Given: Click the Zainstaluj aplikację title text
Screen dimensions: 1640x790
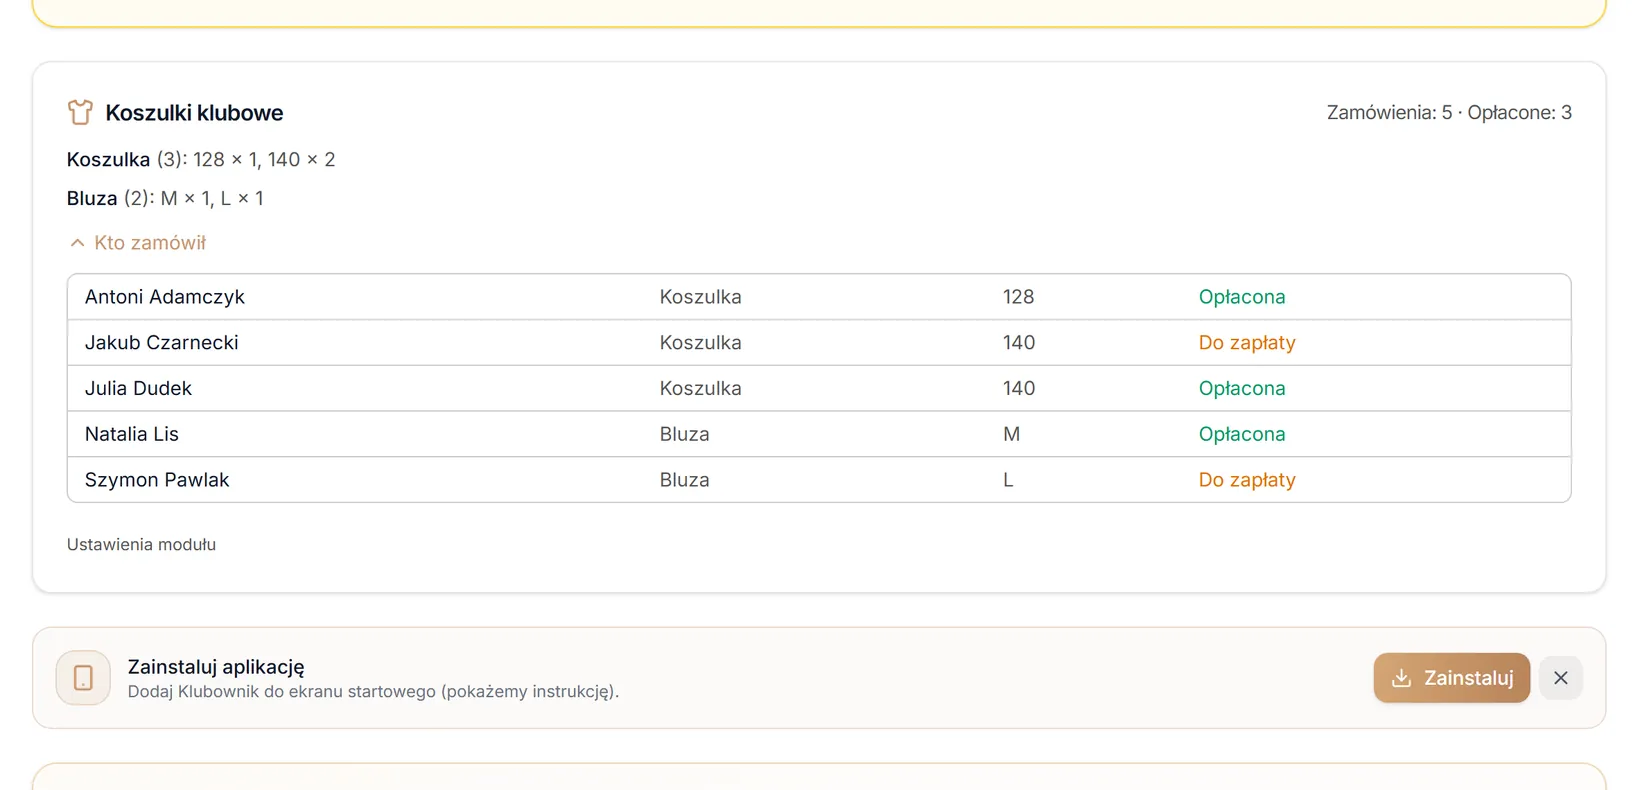Looking at the screenshot, I should point(216,667).
